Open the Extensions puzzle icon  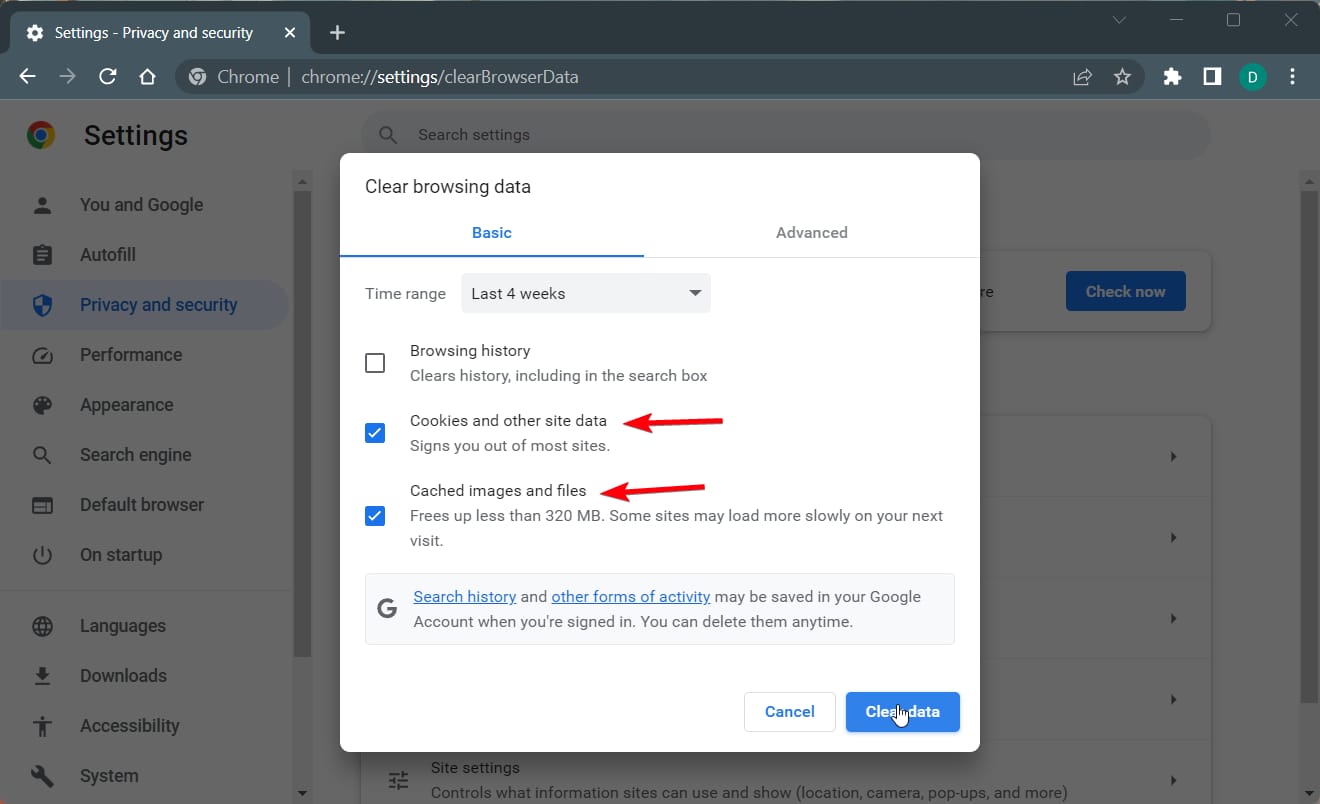[x=1172, y=77]
